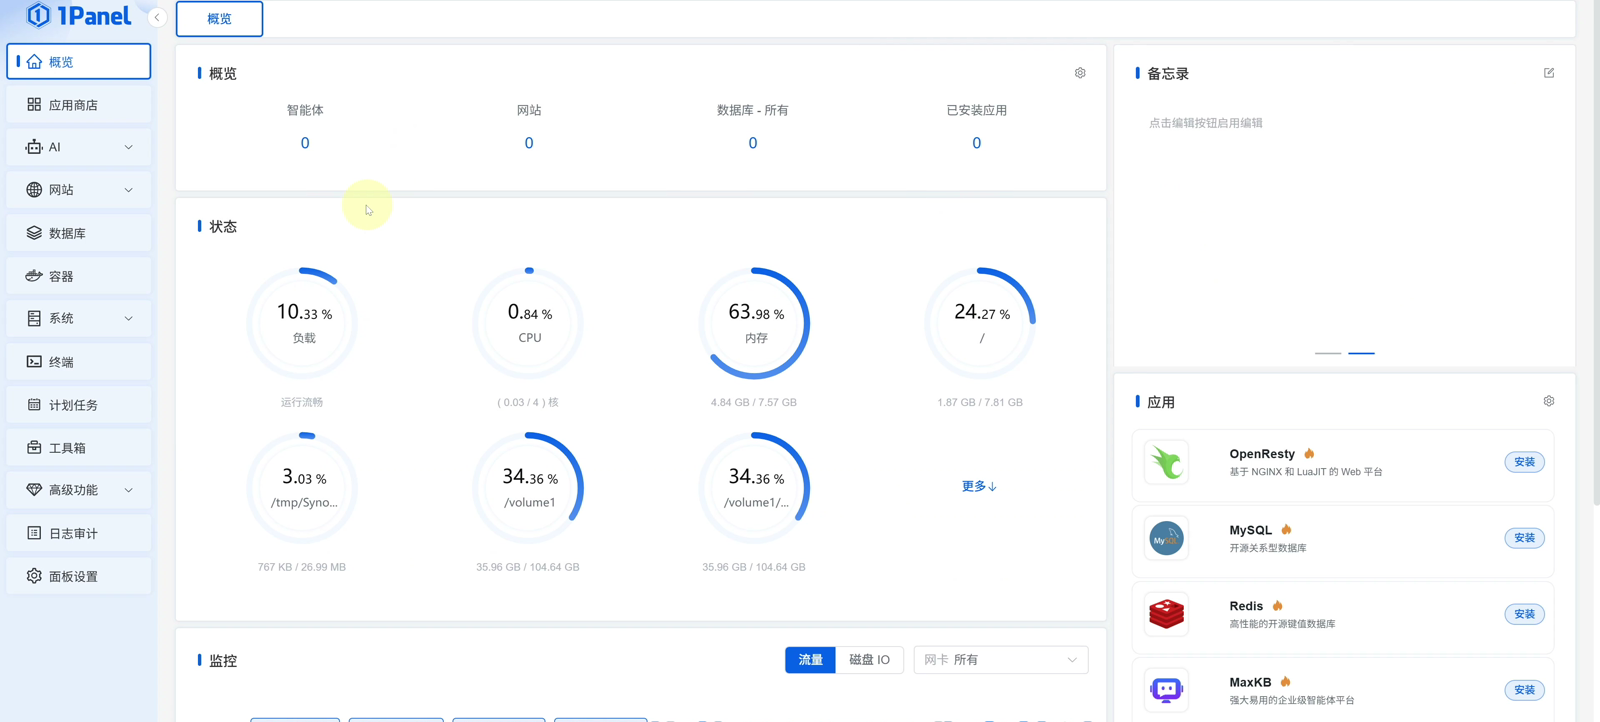The width and height of the screenshot is (1600, 722).
Task: Open 日志审计 in the sidebar menu
Action: (x=79, y=533)
